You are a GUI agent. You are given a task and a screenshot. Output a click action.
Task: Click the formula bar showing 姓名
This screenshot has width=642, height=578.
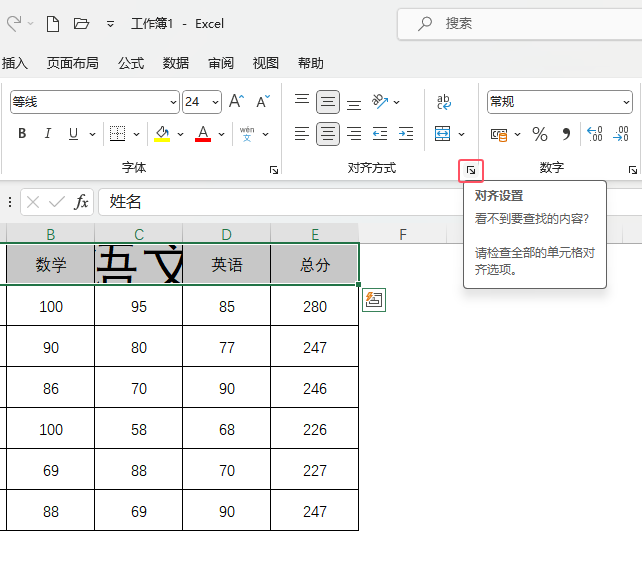coord(281,202)
